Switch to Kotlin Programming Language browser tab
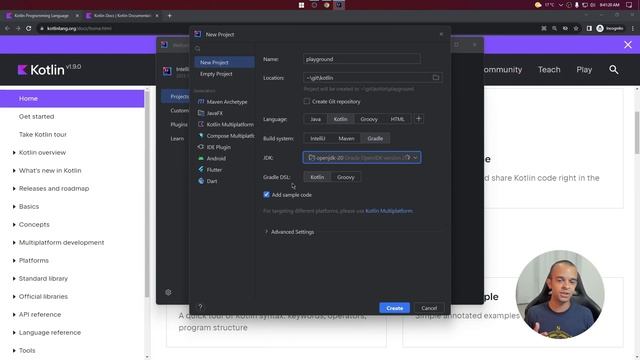 (41, 16)
